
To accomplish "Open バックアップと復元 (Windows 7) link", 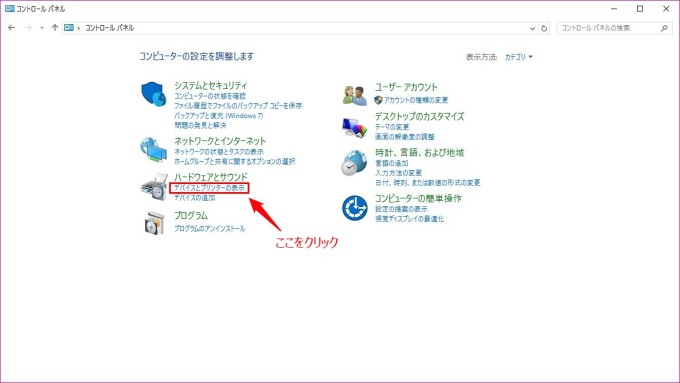I will [x=219, y=116].
